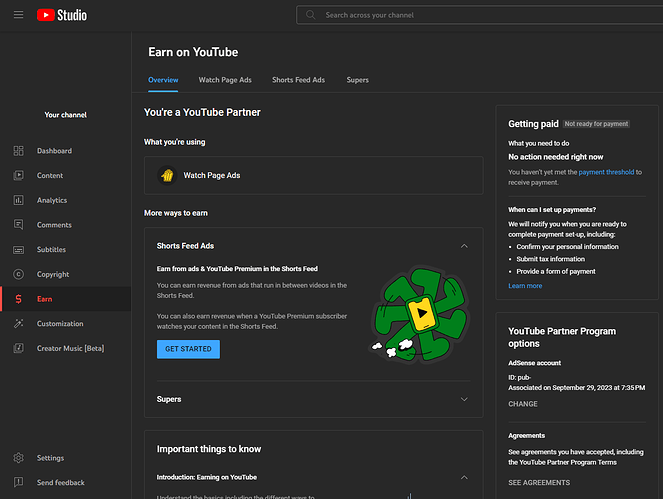Screen dimensions: 663x499
Task: Click the Important things to know heading
Action: coord(209,449)
